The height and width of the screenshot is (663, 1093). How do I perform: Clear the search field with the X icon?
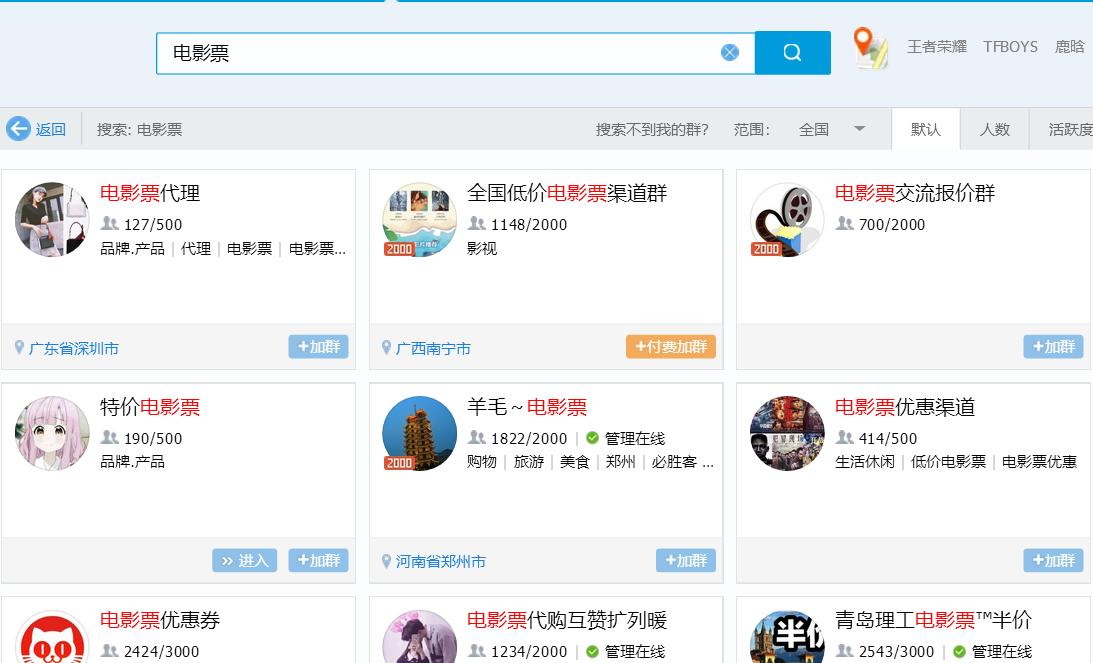[730, 53]
